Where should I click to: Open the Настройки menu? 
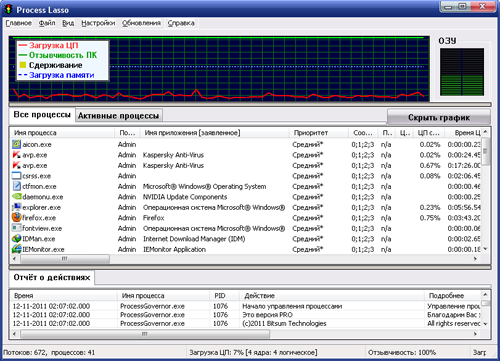(x=98, y=23)
